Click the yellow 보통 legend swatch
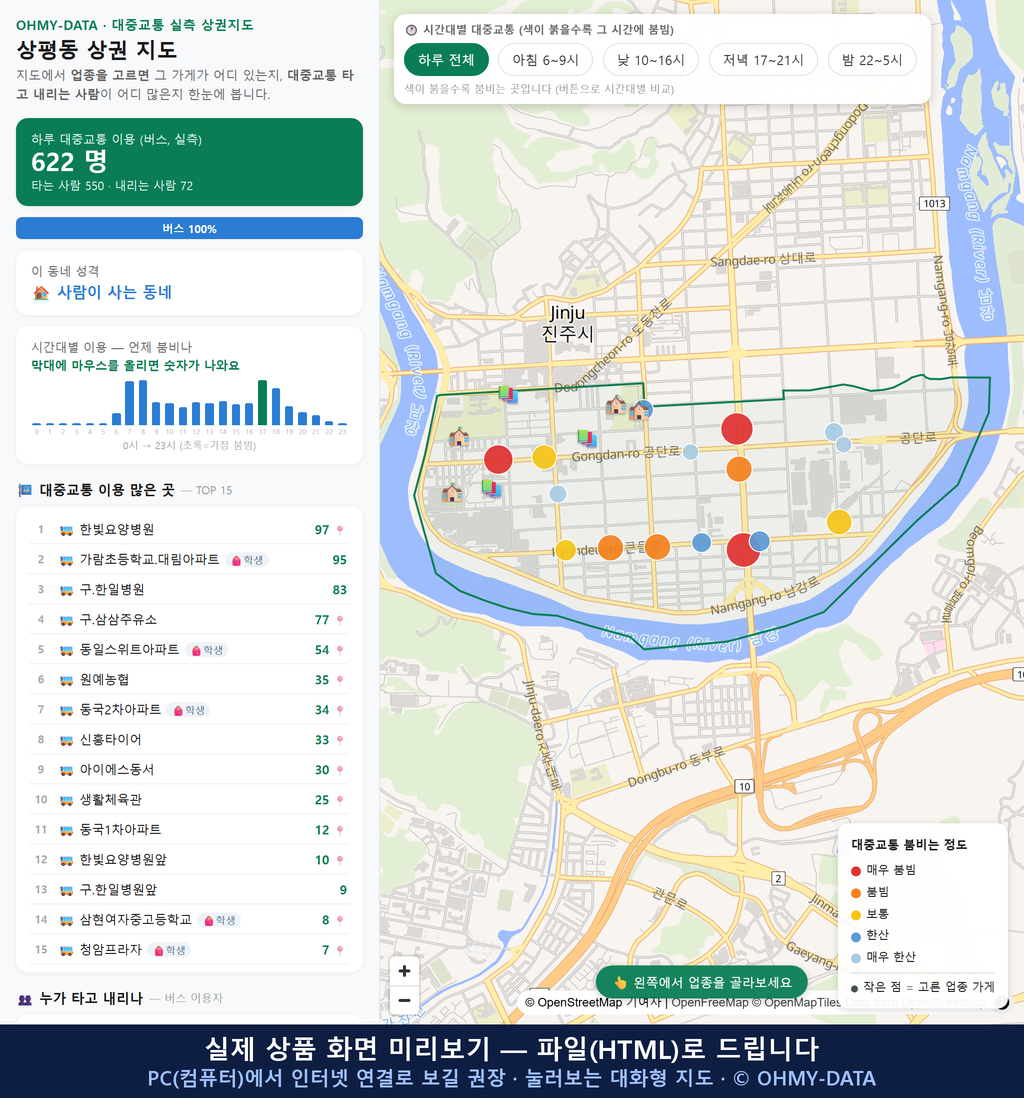The height and width of the screenshot is (1098, 1024). (855, 915)
